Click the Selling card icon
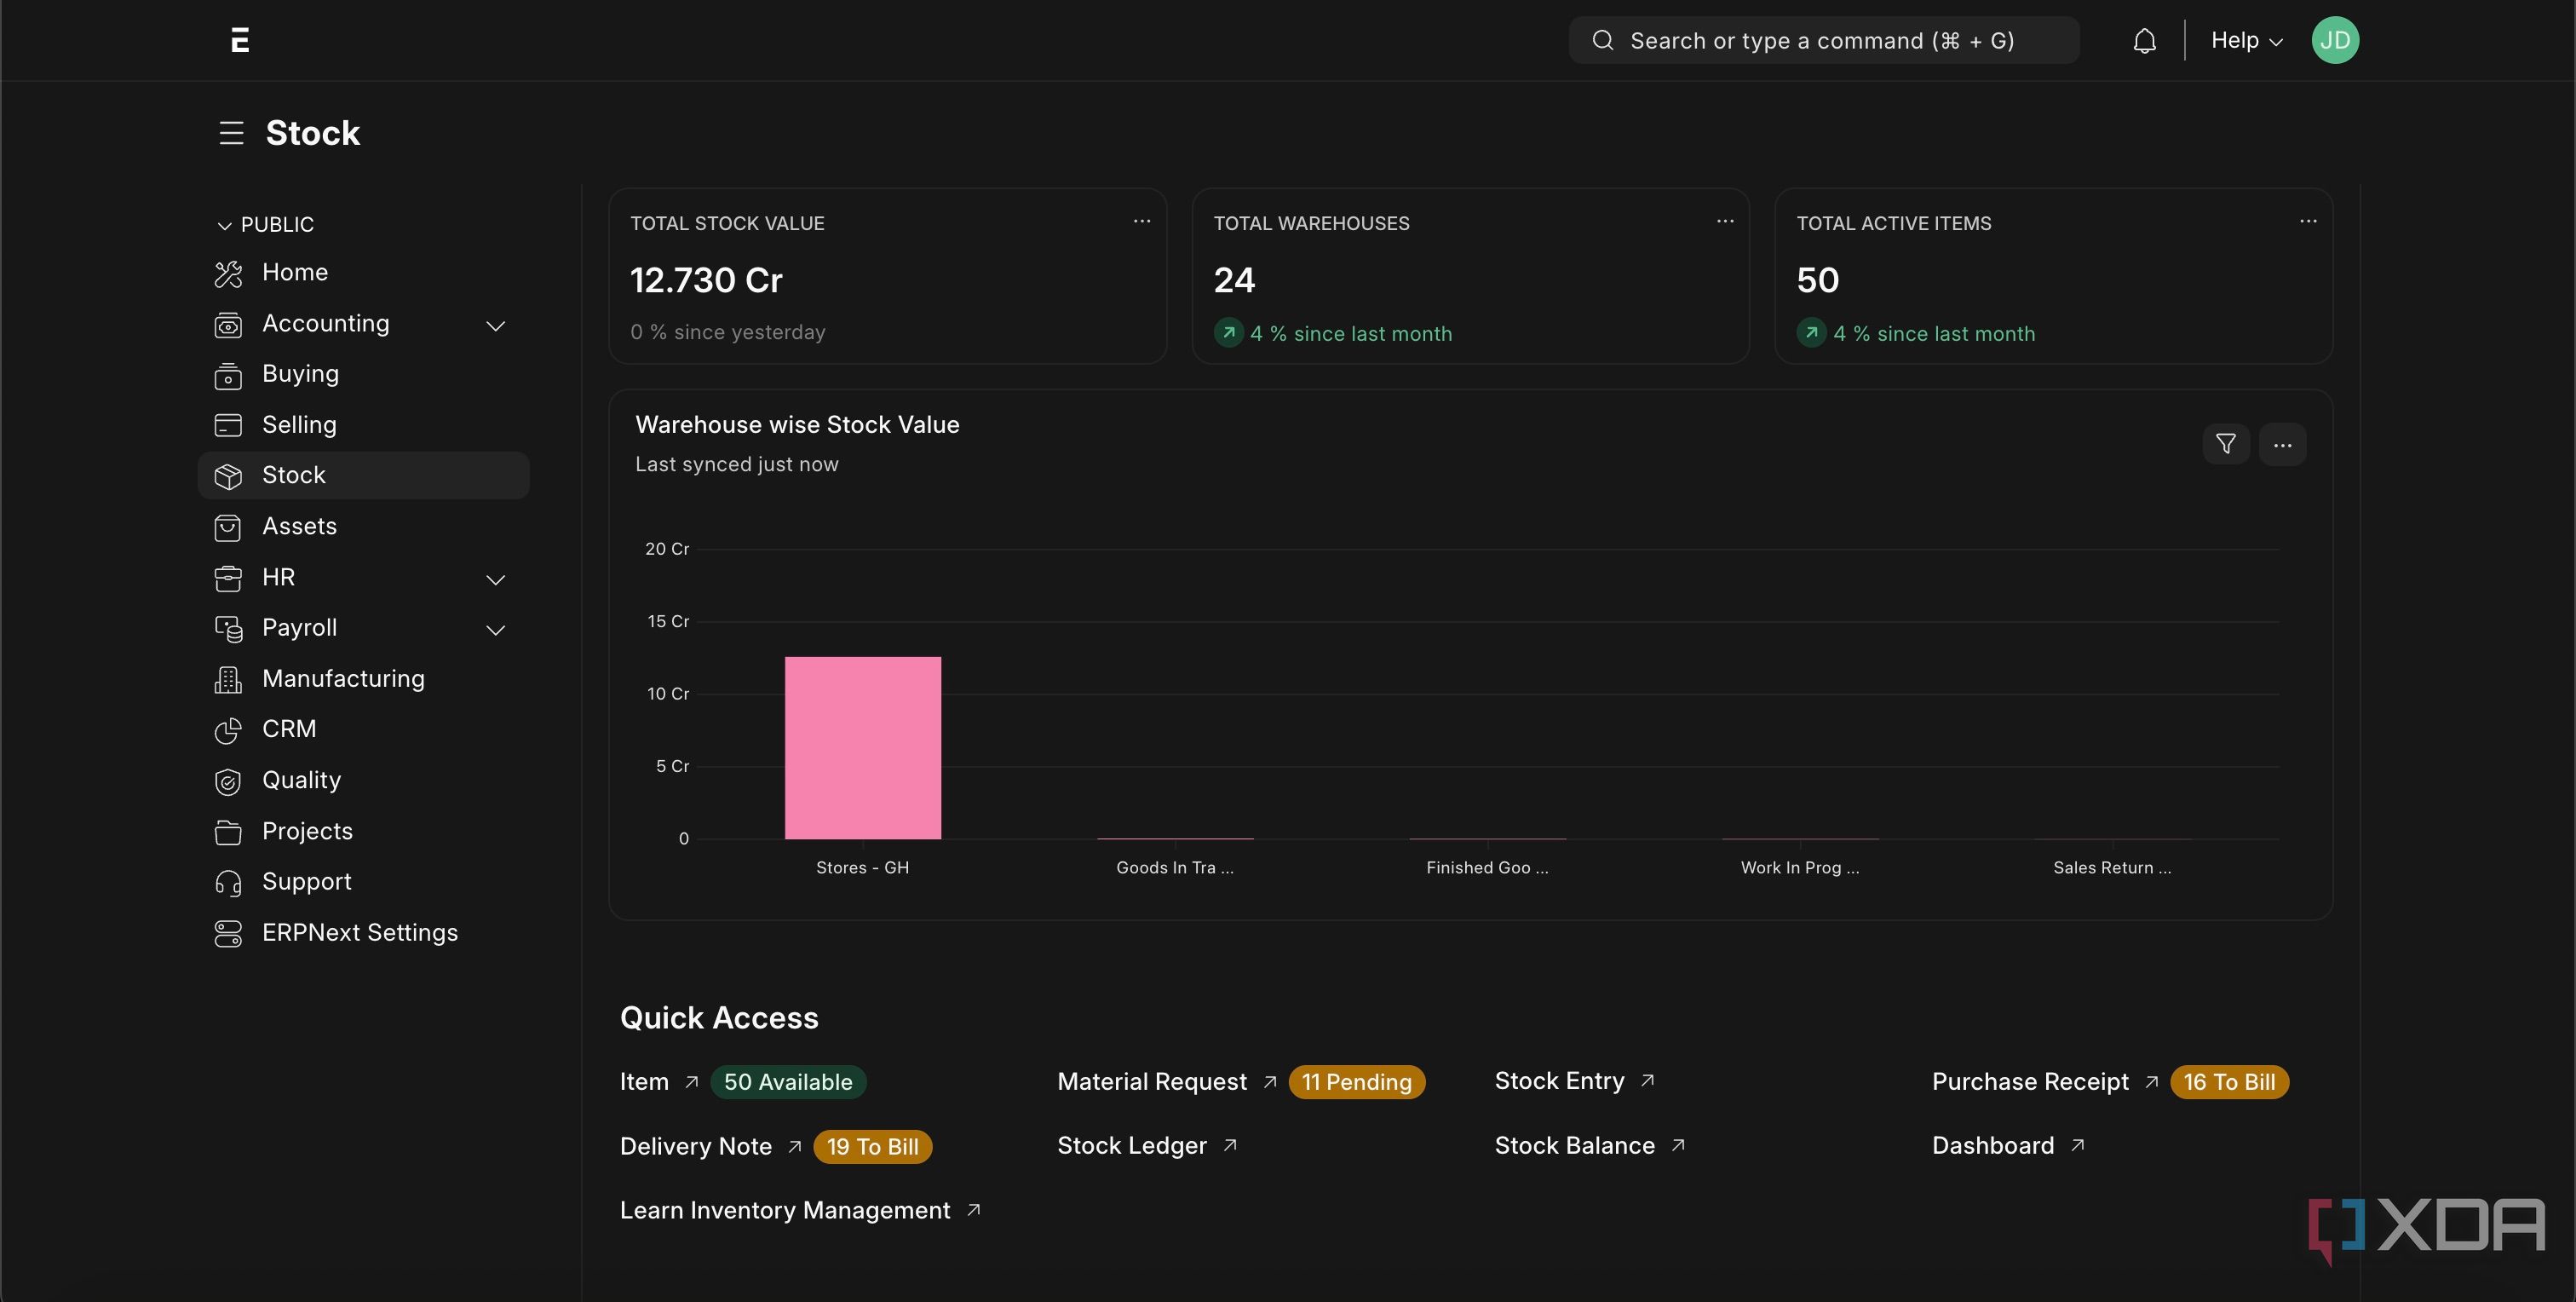This screenshot has height=1302, width=2576. 228,425
